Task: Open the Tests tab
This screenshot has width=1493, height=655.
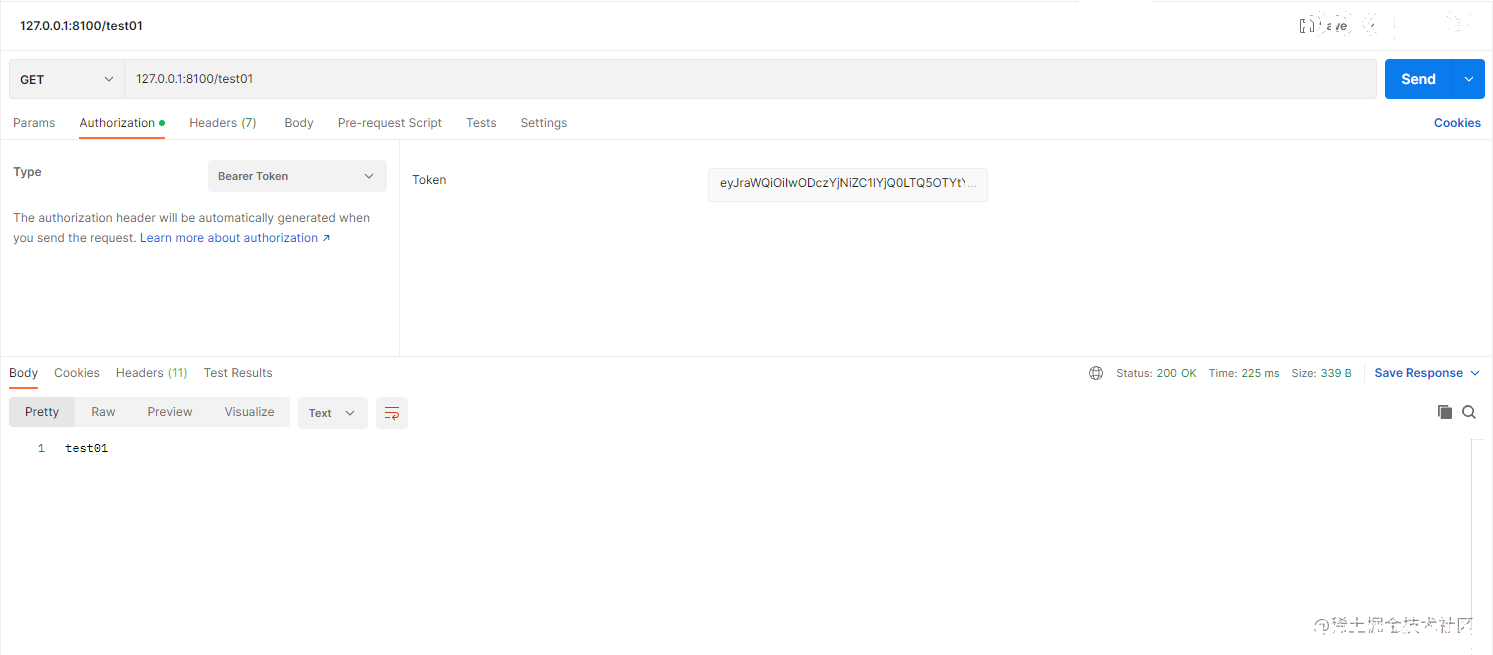Action: point(481,123)
